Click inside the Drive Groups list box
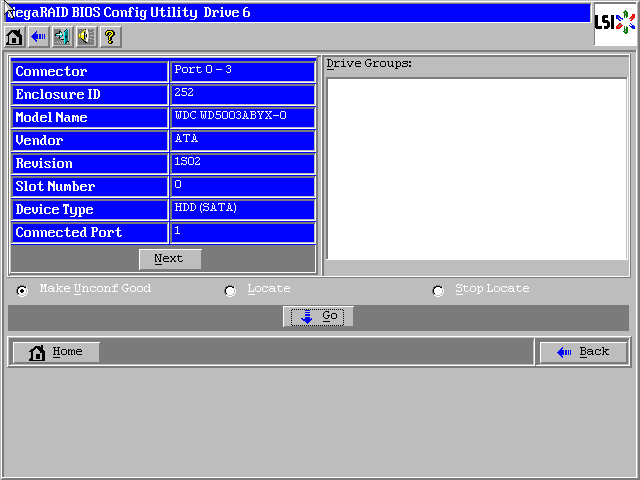 pos(477,169)
